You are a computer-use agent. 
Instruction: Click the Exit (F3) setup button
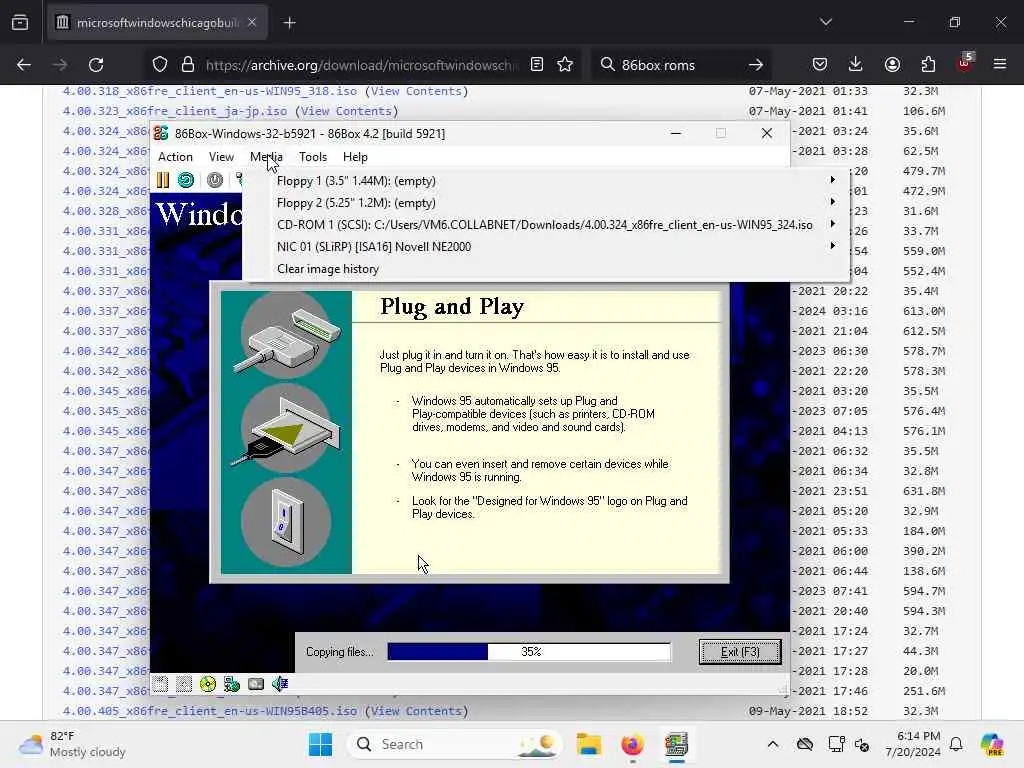click(x=740, y=652)
